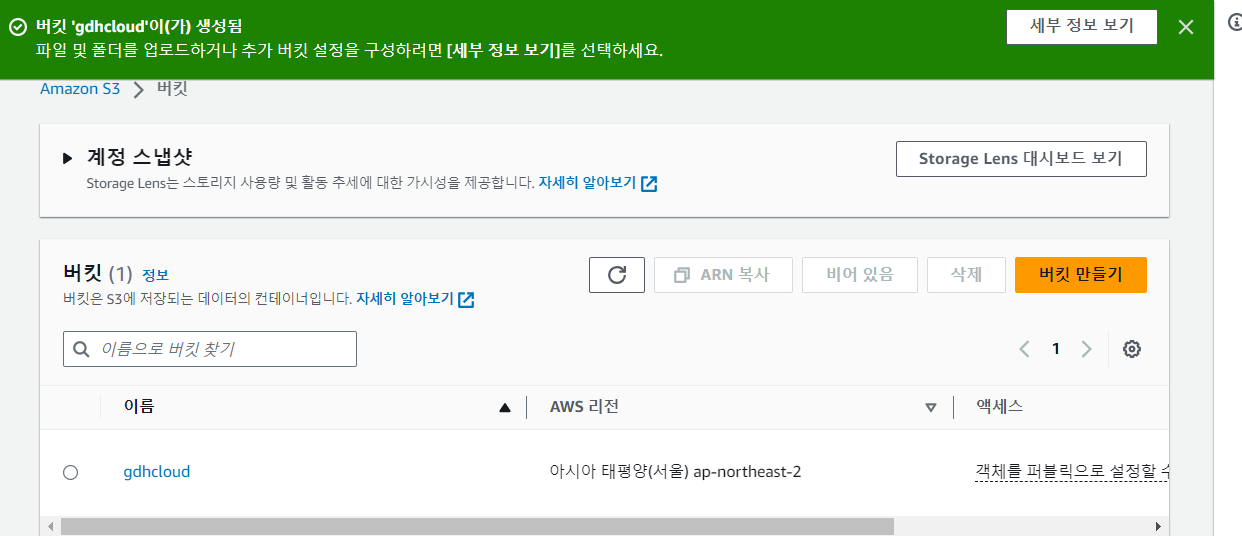Click the access status 객체를 퍼블릭으로 설정할 수
Viewport: 1242px width, 536px height.
[x=1072, y=471]
